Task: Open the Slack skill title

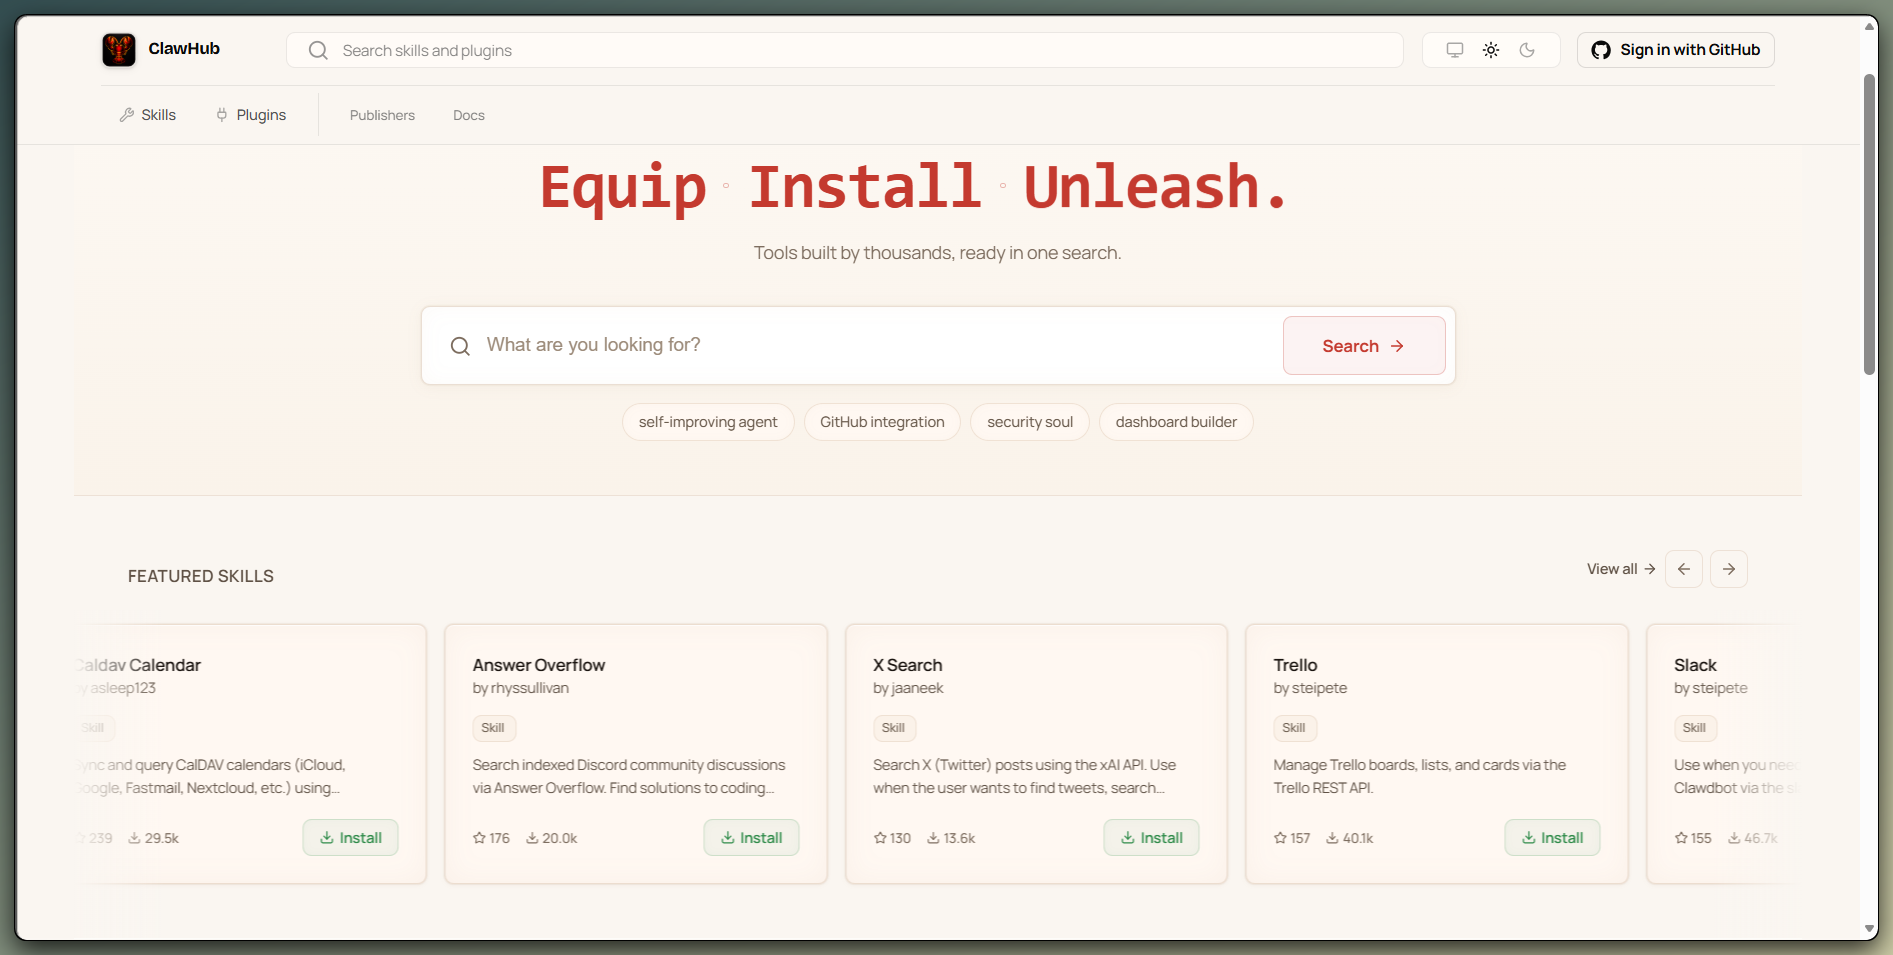Action: 1695,665
